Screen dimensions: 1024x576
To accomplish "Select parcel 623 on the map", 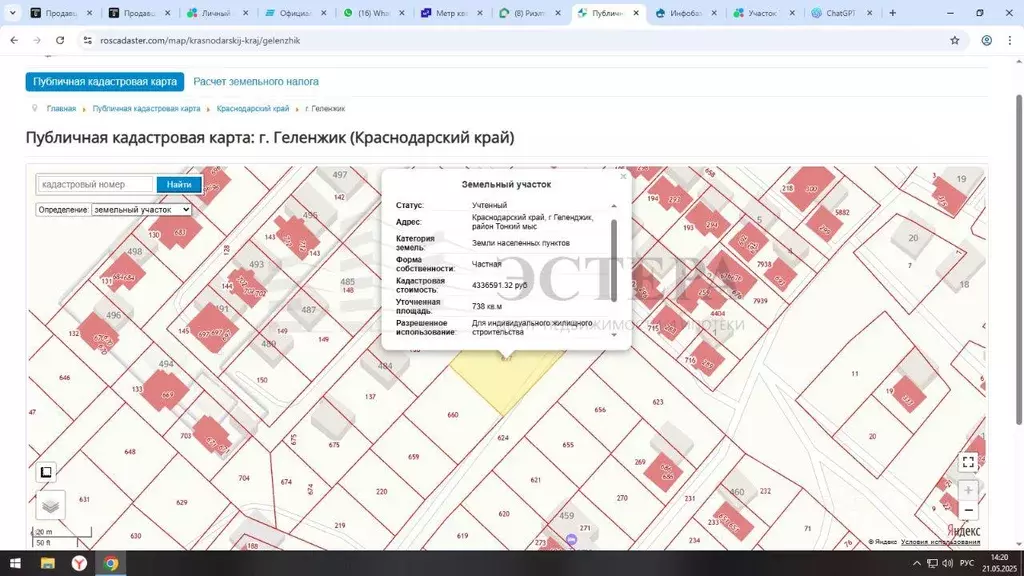I will coord(658,402).
